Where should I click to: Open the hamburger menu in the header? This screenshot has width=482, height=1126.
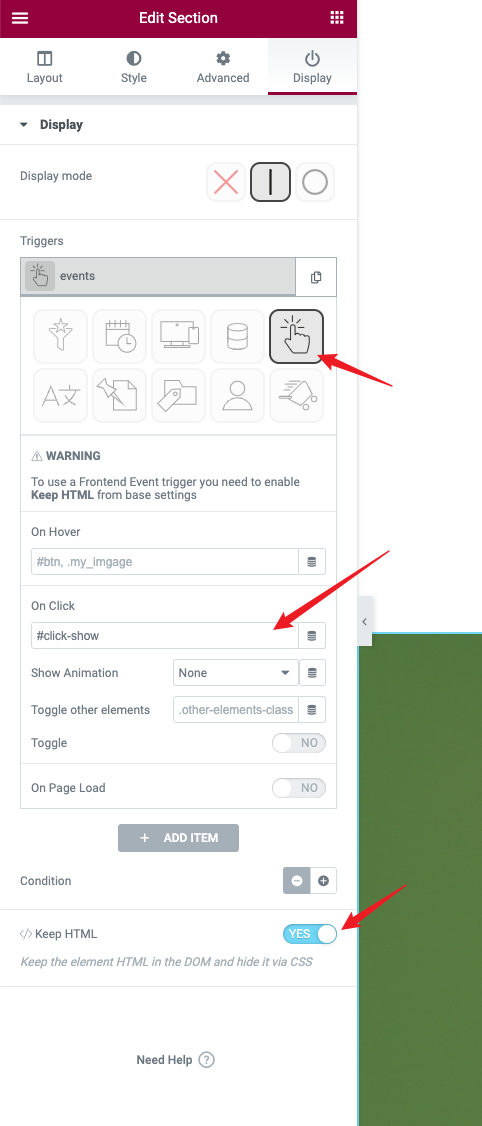click(x=20, y=18)
